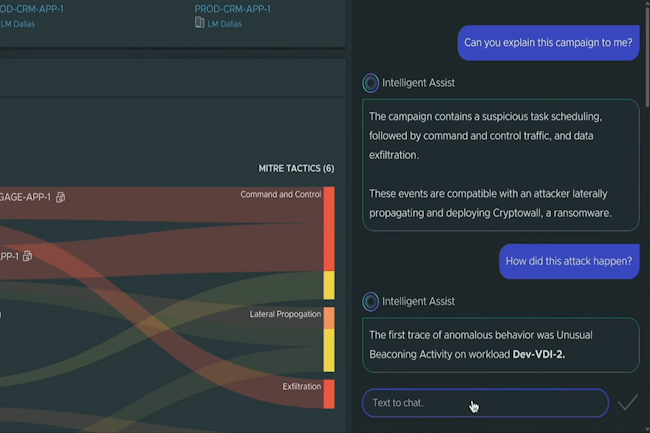Click the MITRE TACTICS (6) header
Screen dimensions: 650x433
[x=296, y=168]
